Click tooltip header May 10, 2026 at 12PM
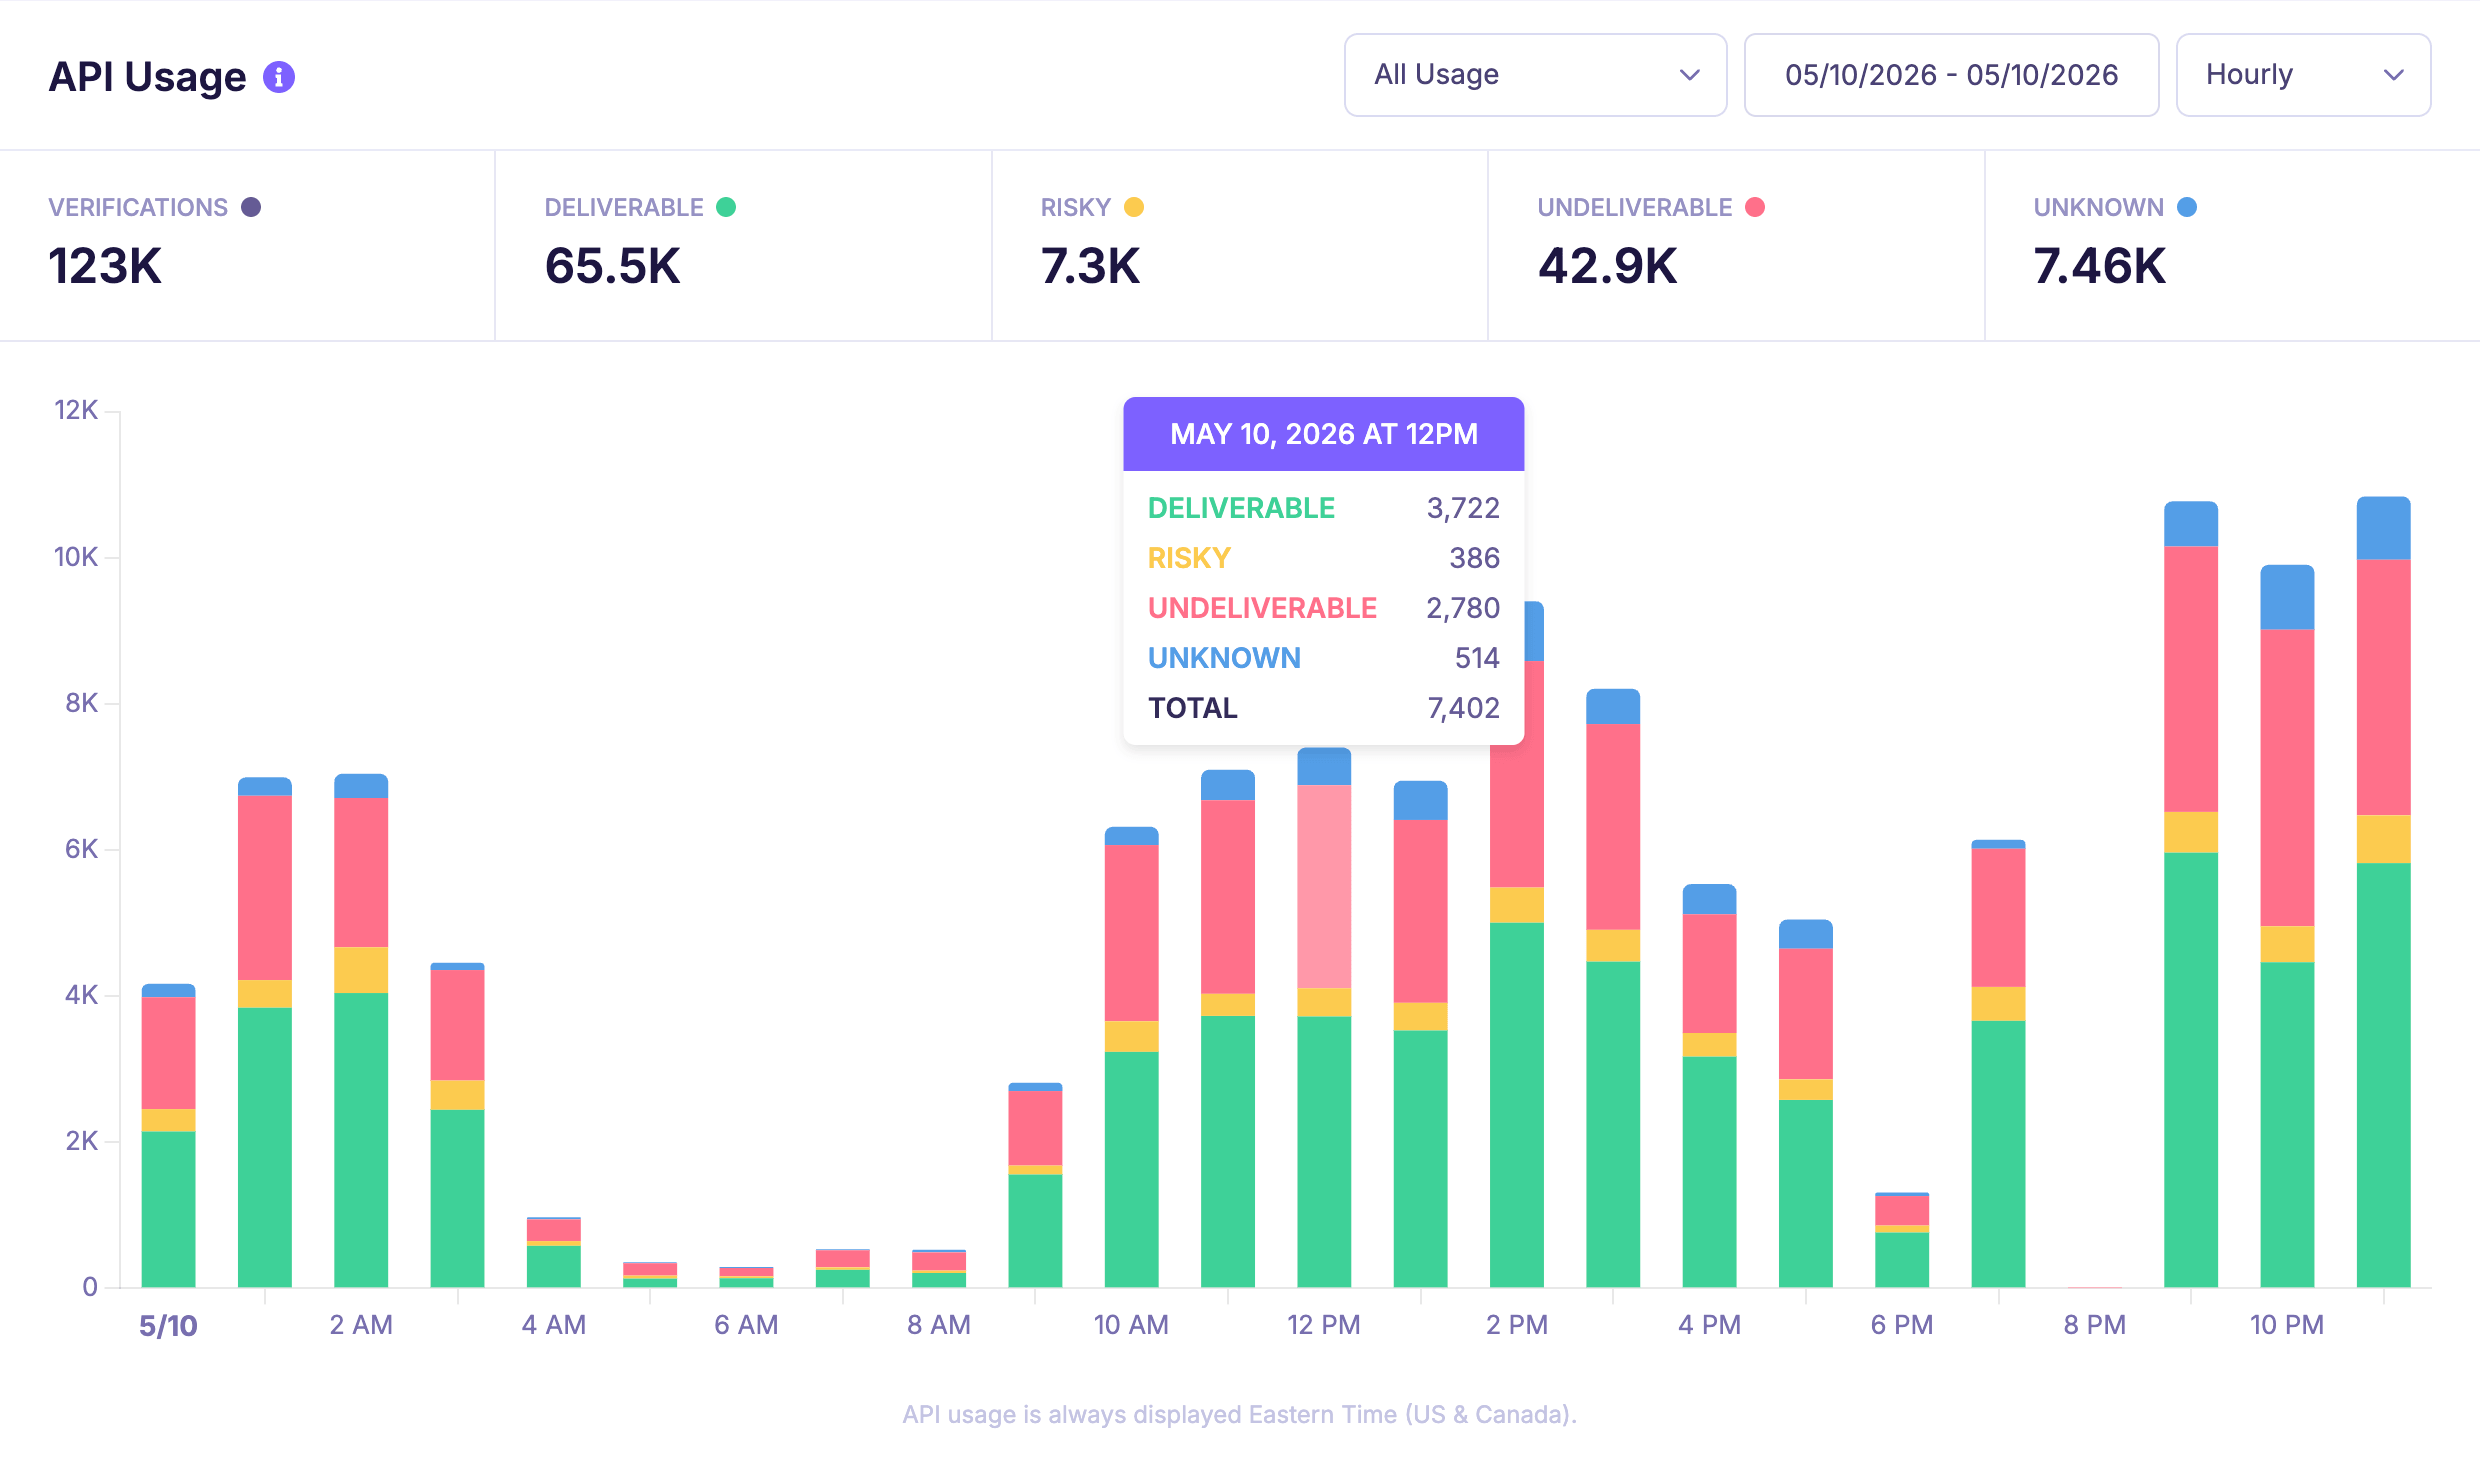2480x1478 pixels. (1324, 434)
